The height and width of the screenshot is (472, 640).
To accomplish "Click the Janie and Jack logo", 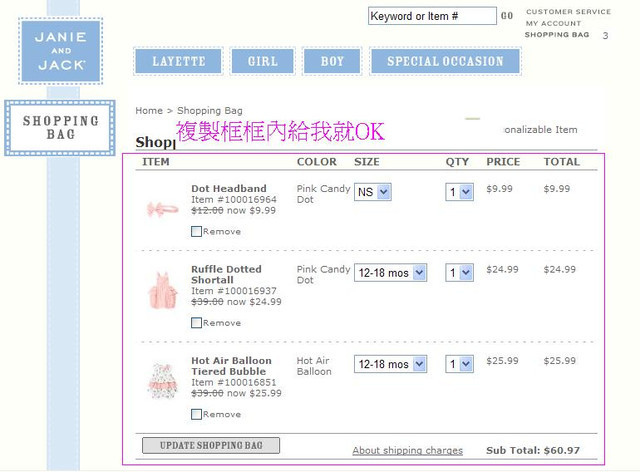I will [x=60, y=51].
